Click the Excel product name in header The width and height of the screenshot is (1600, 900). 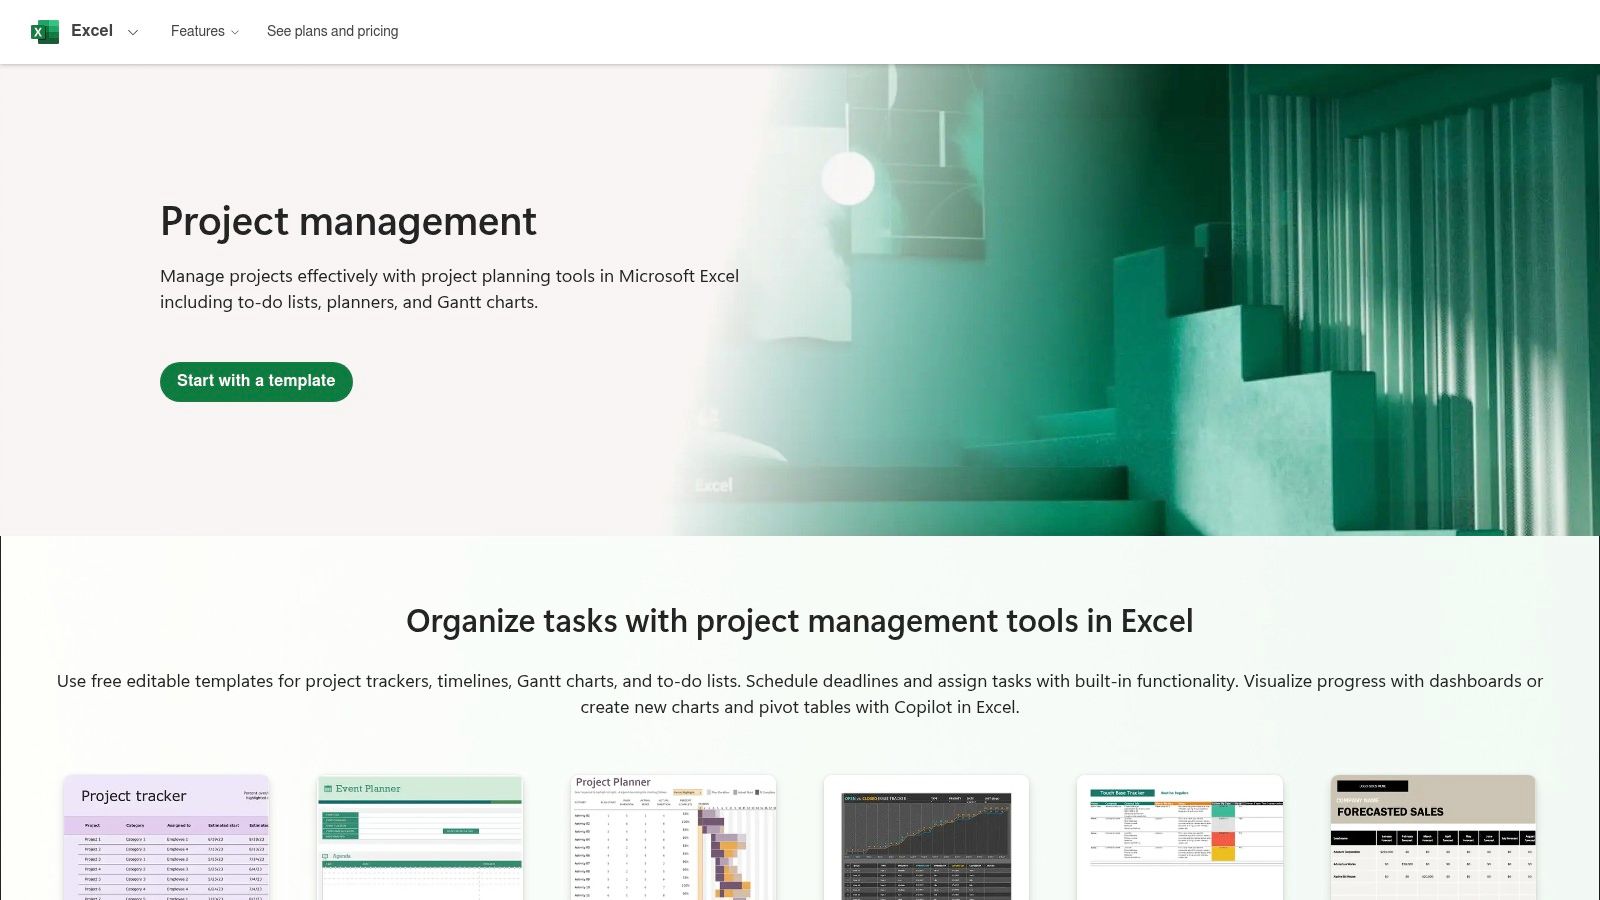tap(92, 31)
